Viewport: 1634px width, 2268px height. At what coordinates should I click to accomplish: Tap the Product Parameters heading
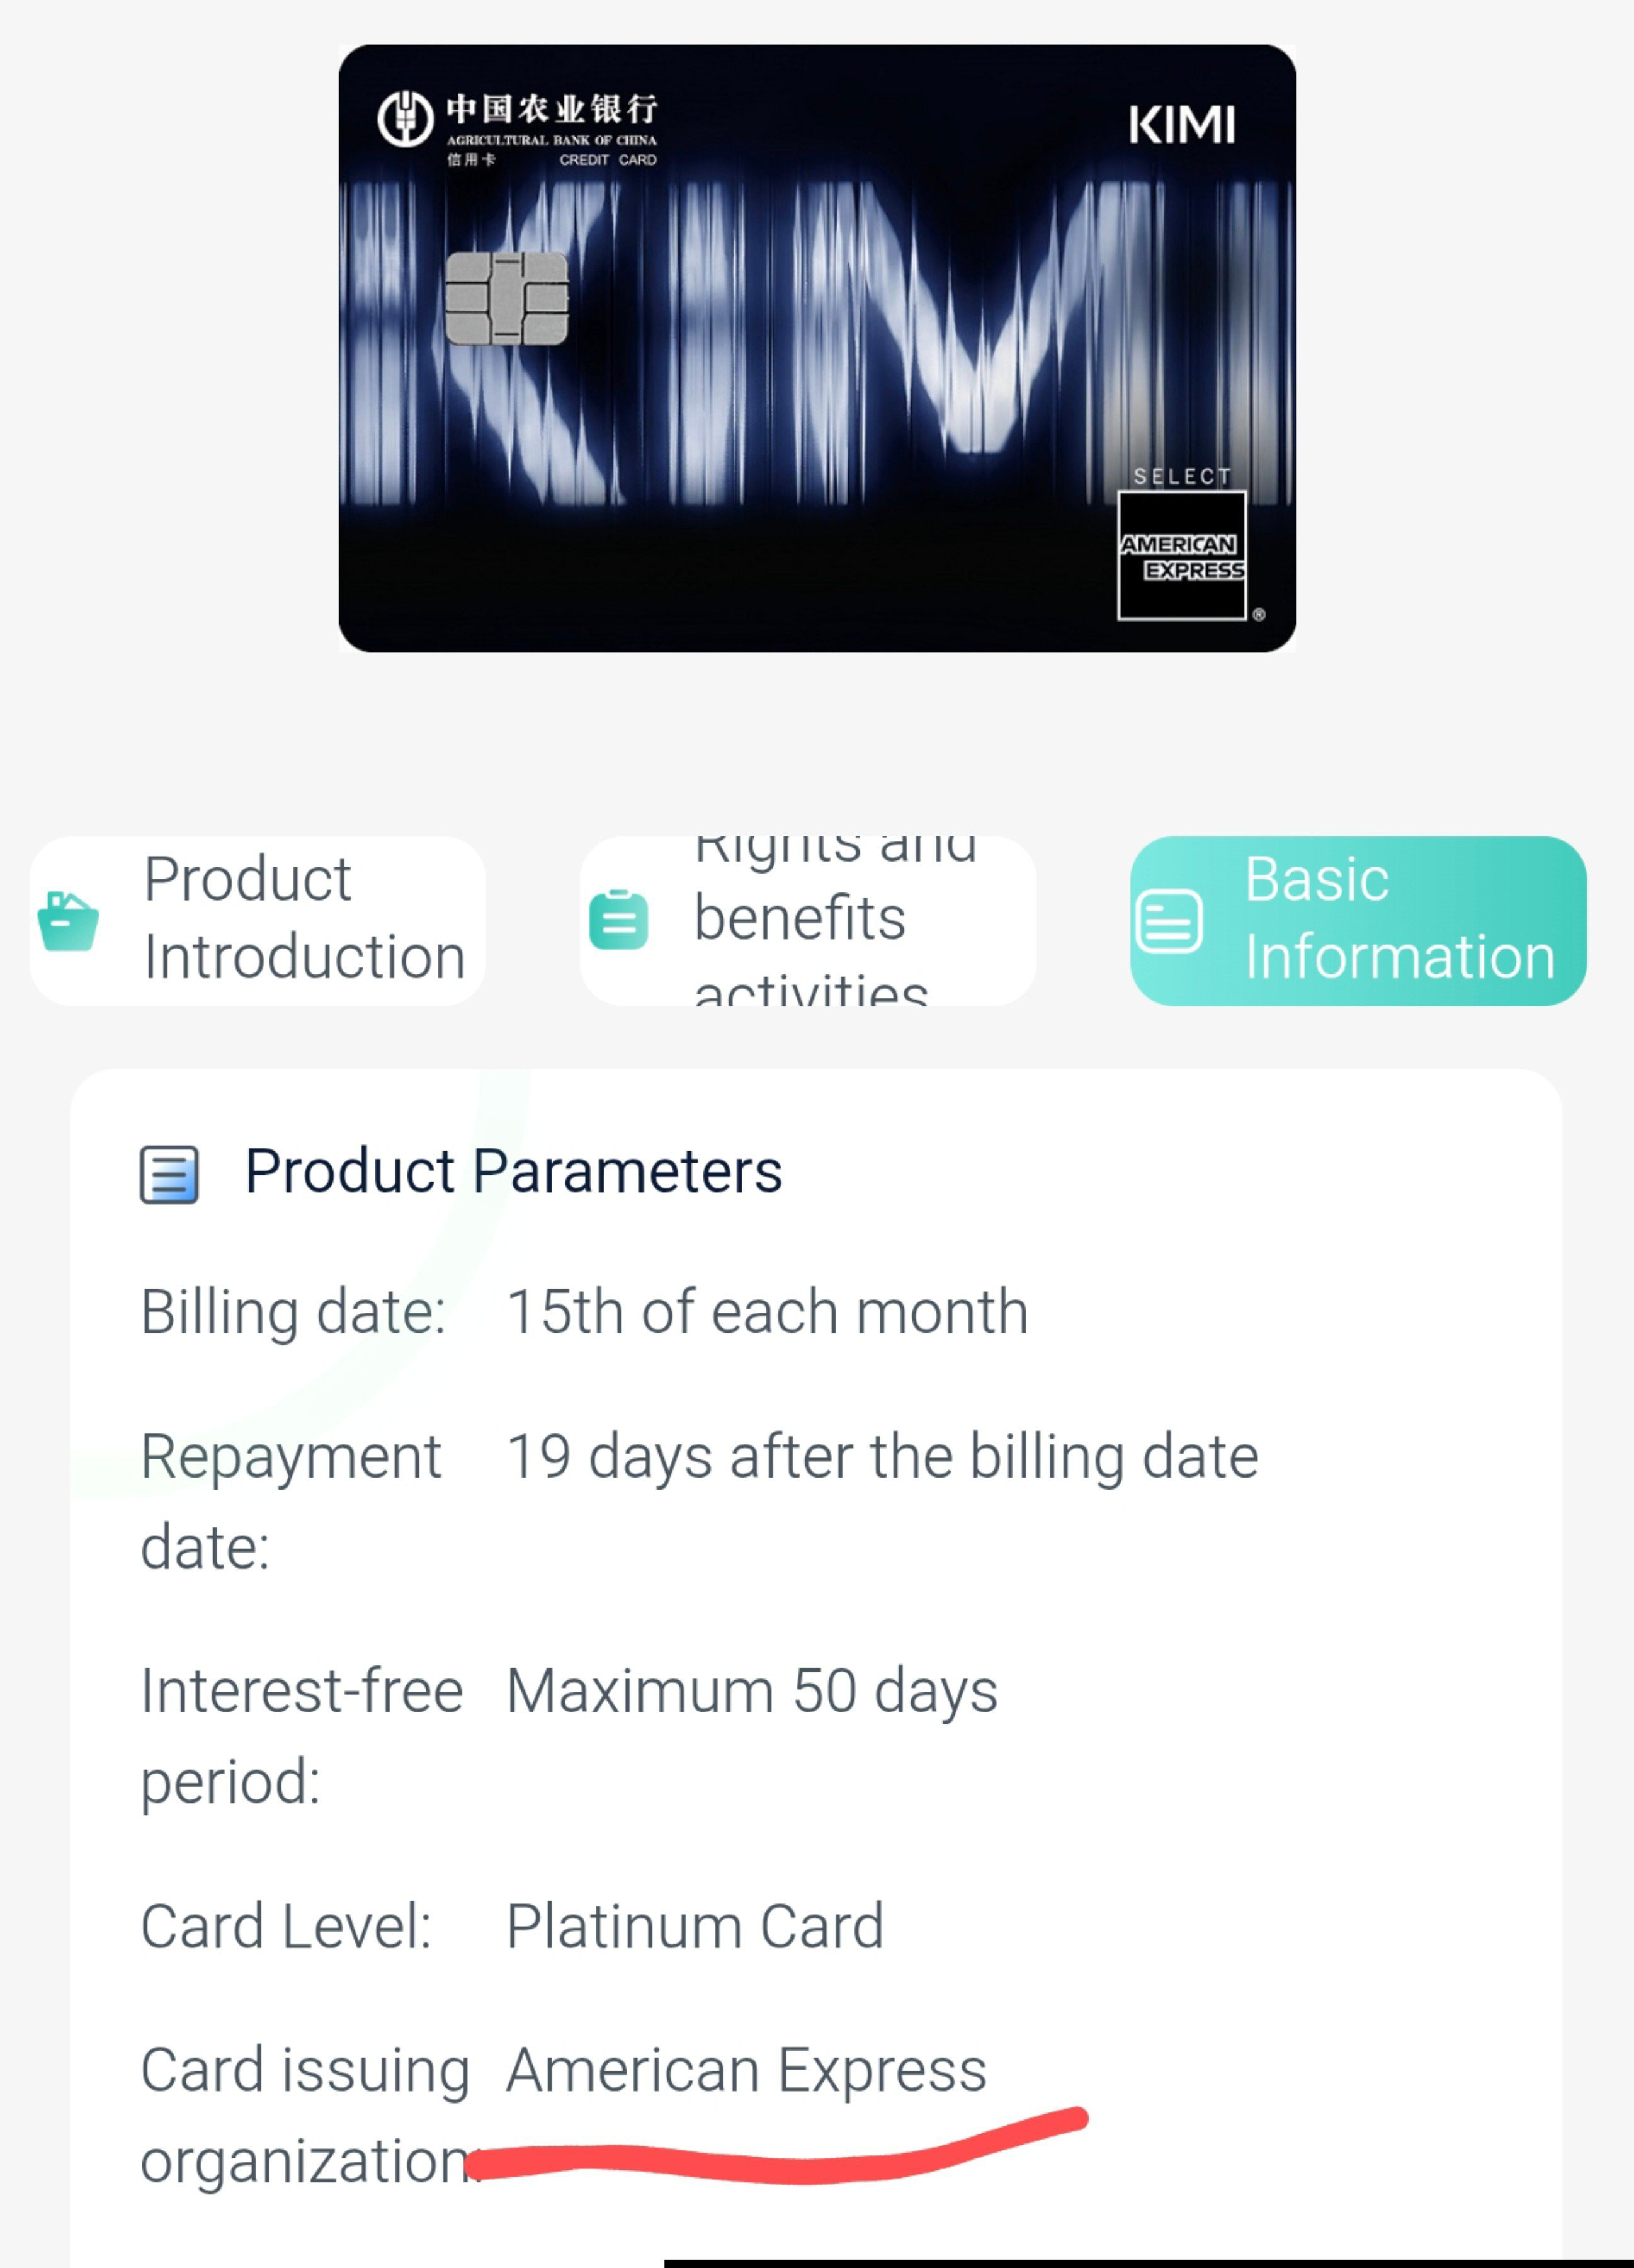(513, 1171)
